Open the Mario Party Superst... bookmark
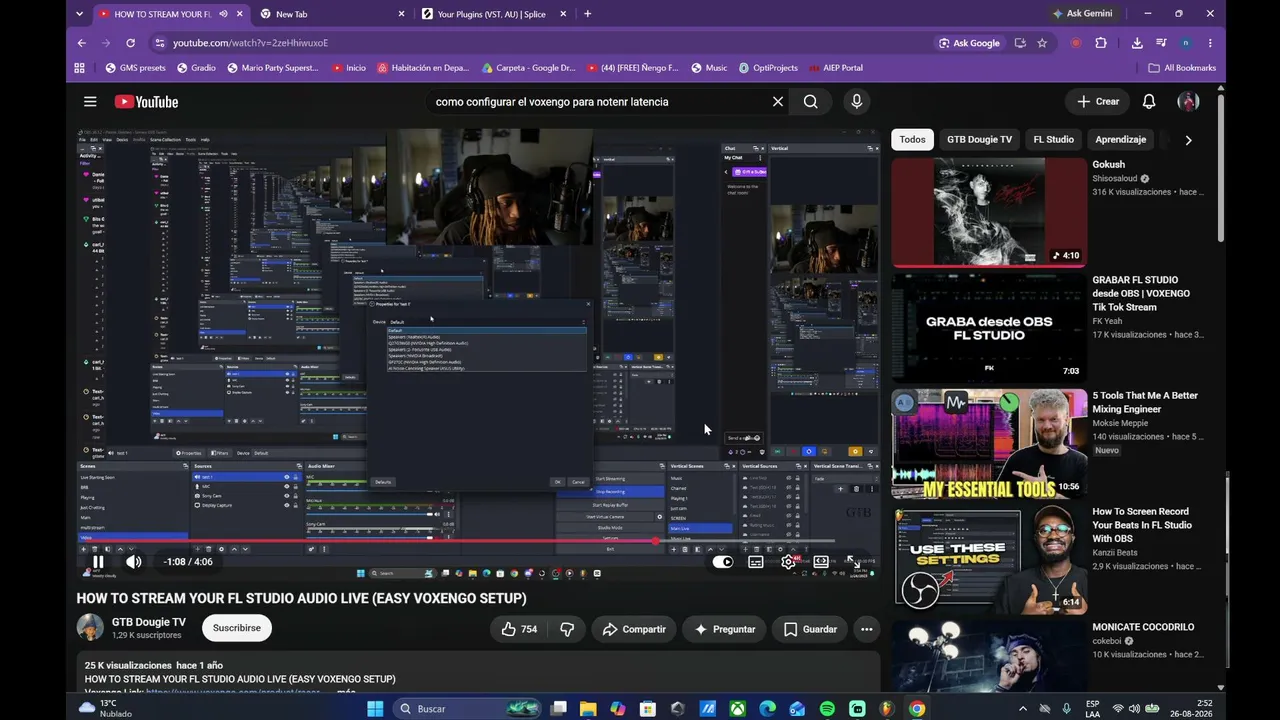This screenshot has width=1280, height=720. (273, 68)
